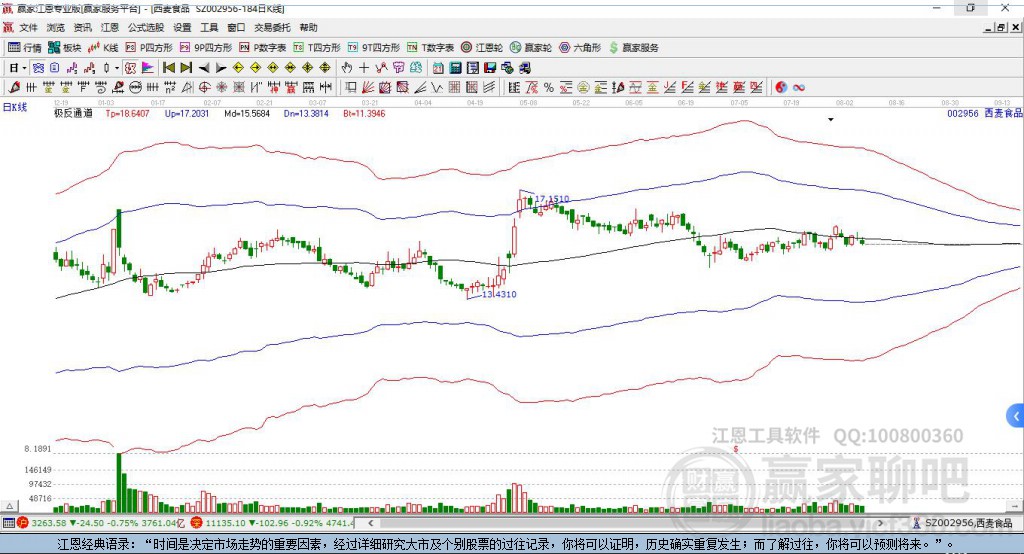The image size is (1024, 554).
Task: Click the Md=15.5684 value
Action: (x=247, y=113)
